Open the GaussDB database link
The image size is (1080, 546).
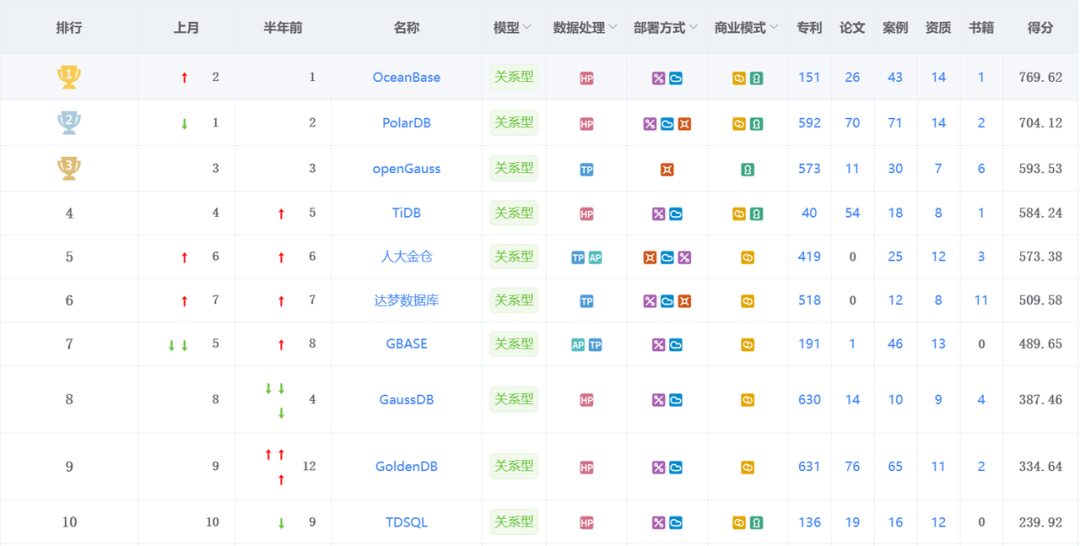tap(406, 399)
